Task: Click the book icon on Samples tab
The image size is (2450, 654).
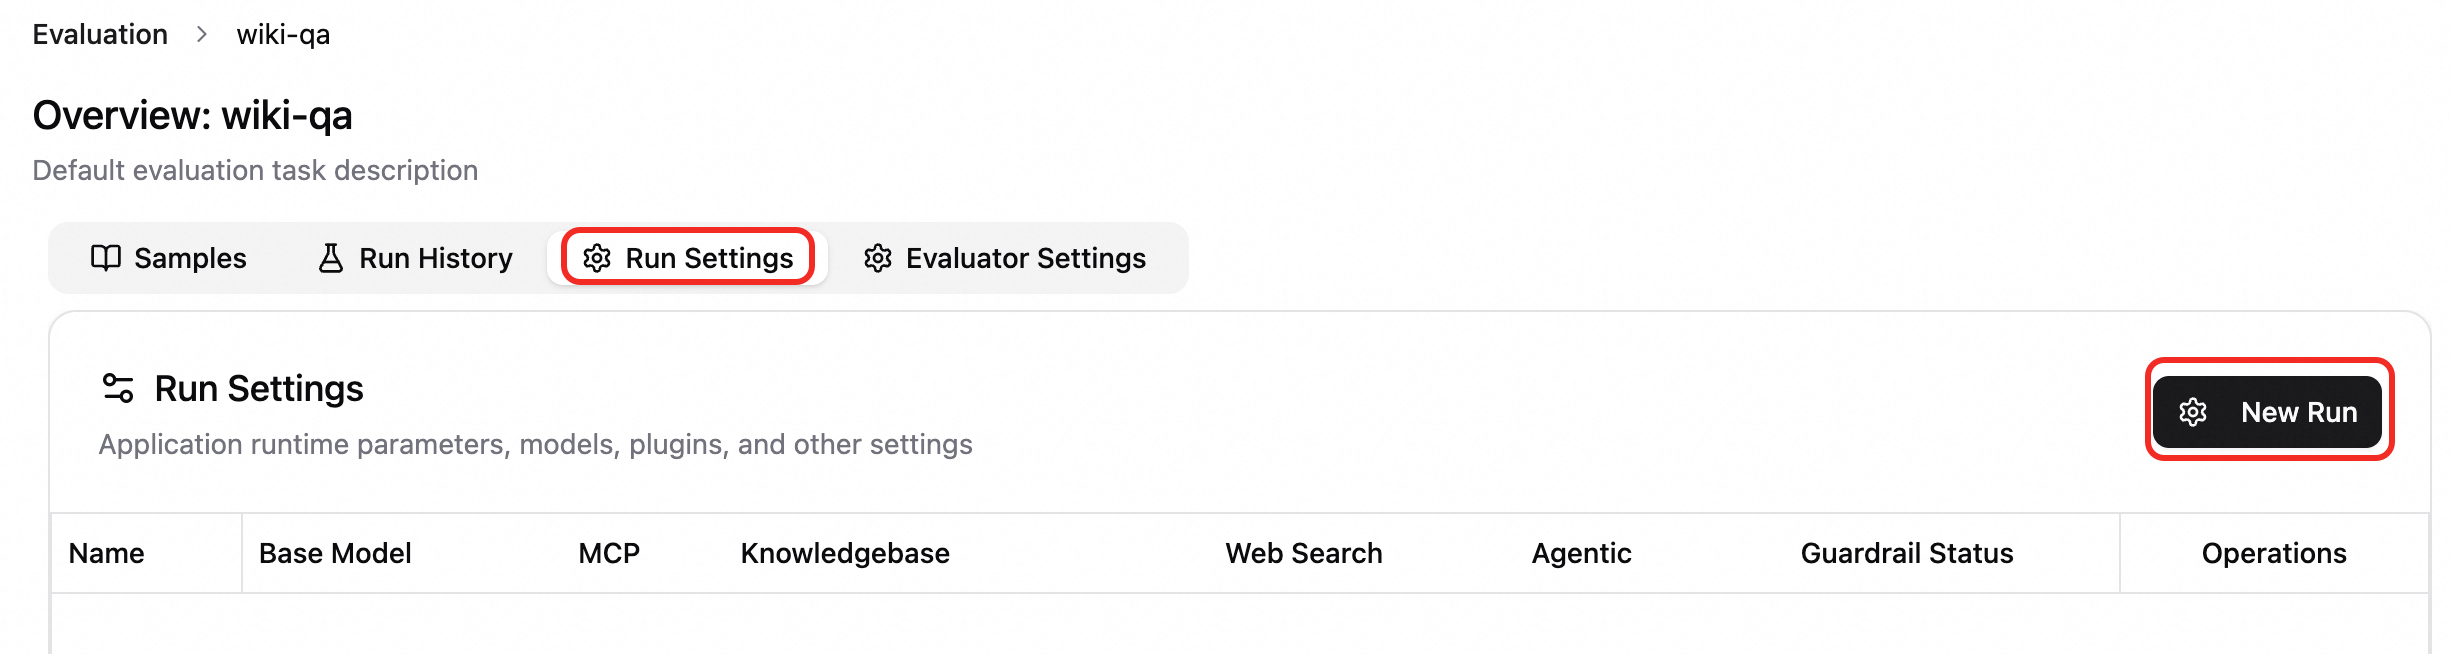Action: click(106, 258)
